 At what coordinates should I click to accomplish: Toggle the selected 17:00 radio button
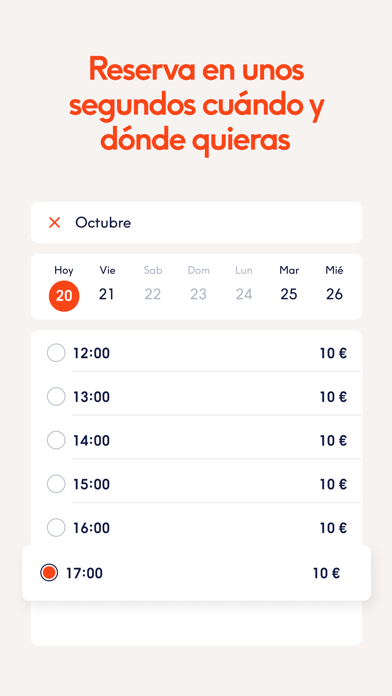tap(49, 573)
